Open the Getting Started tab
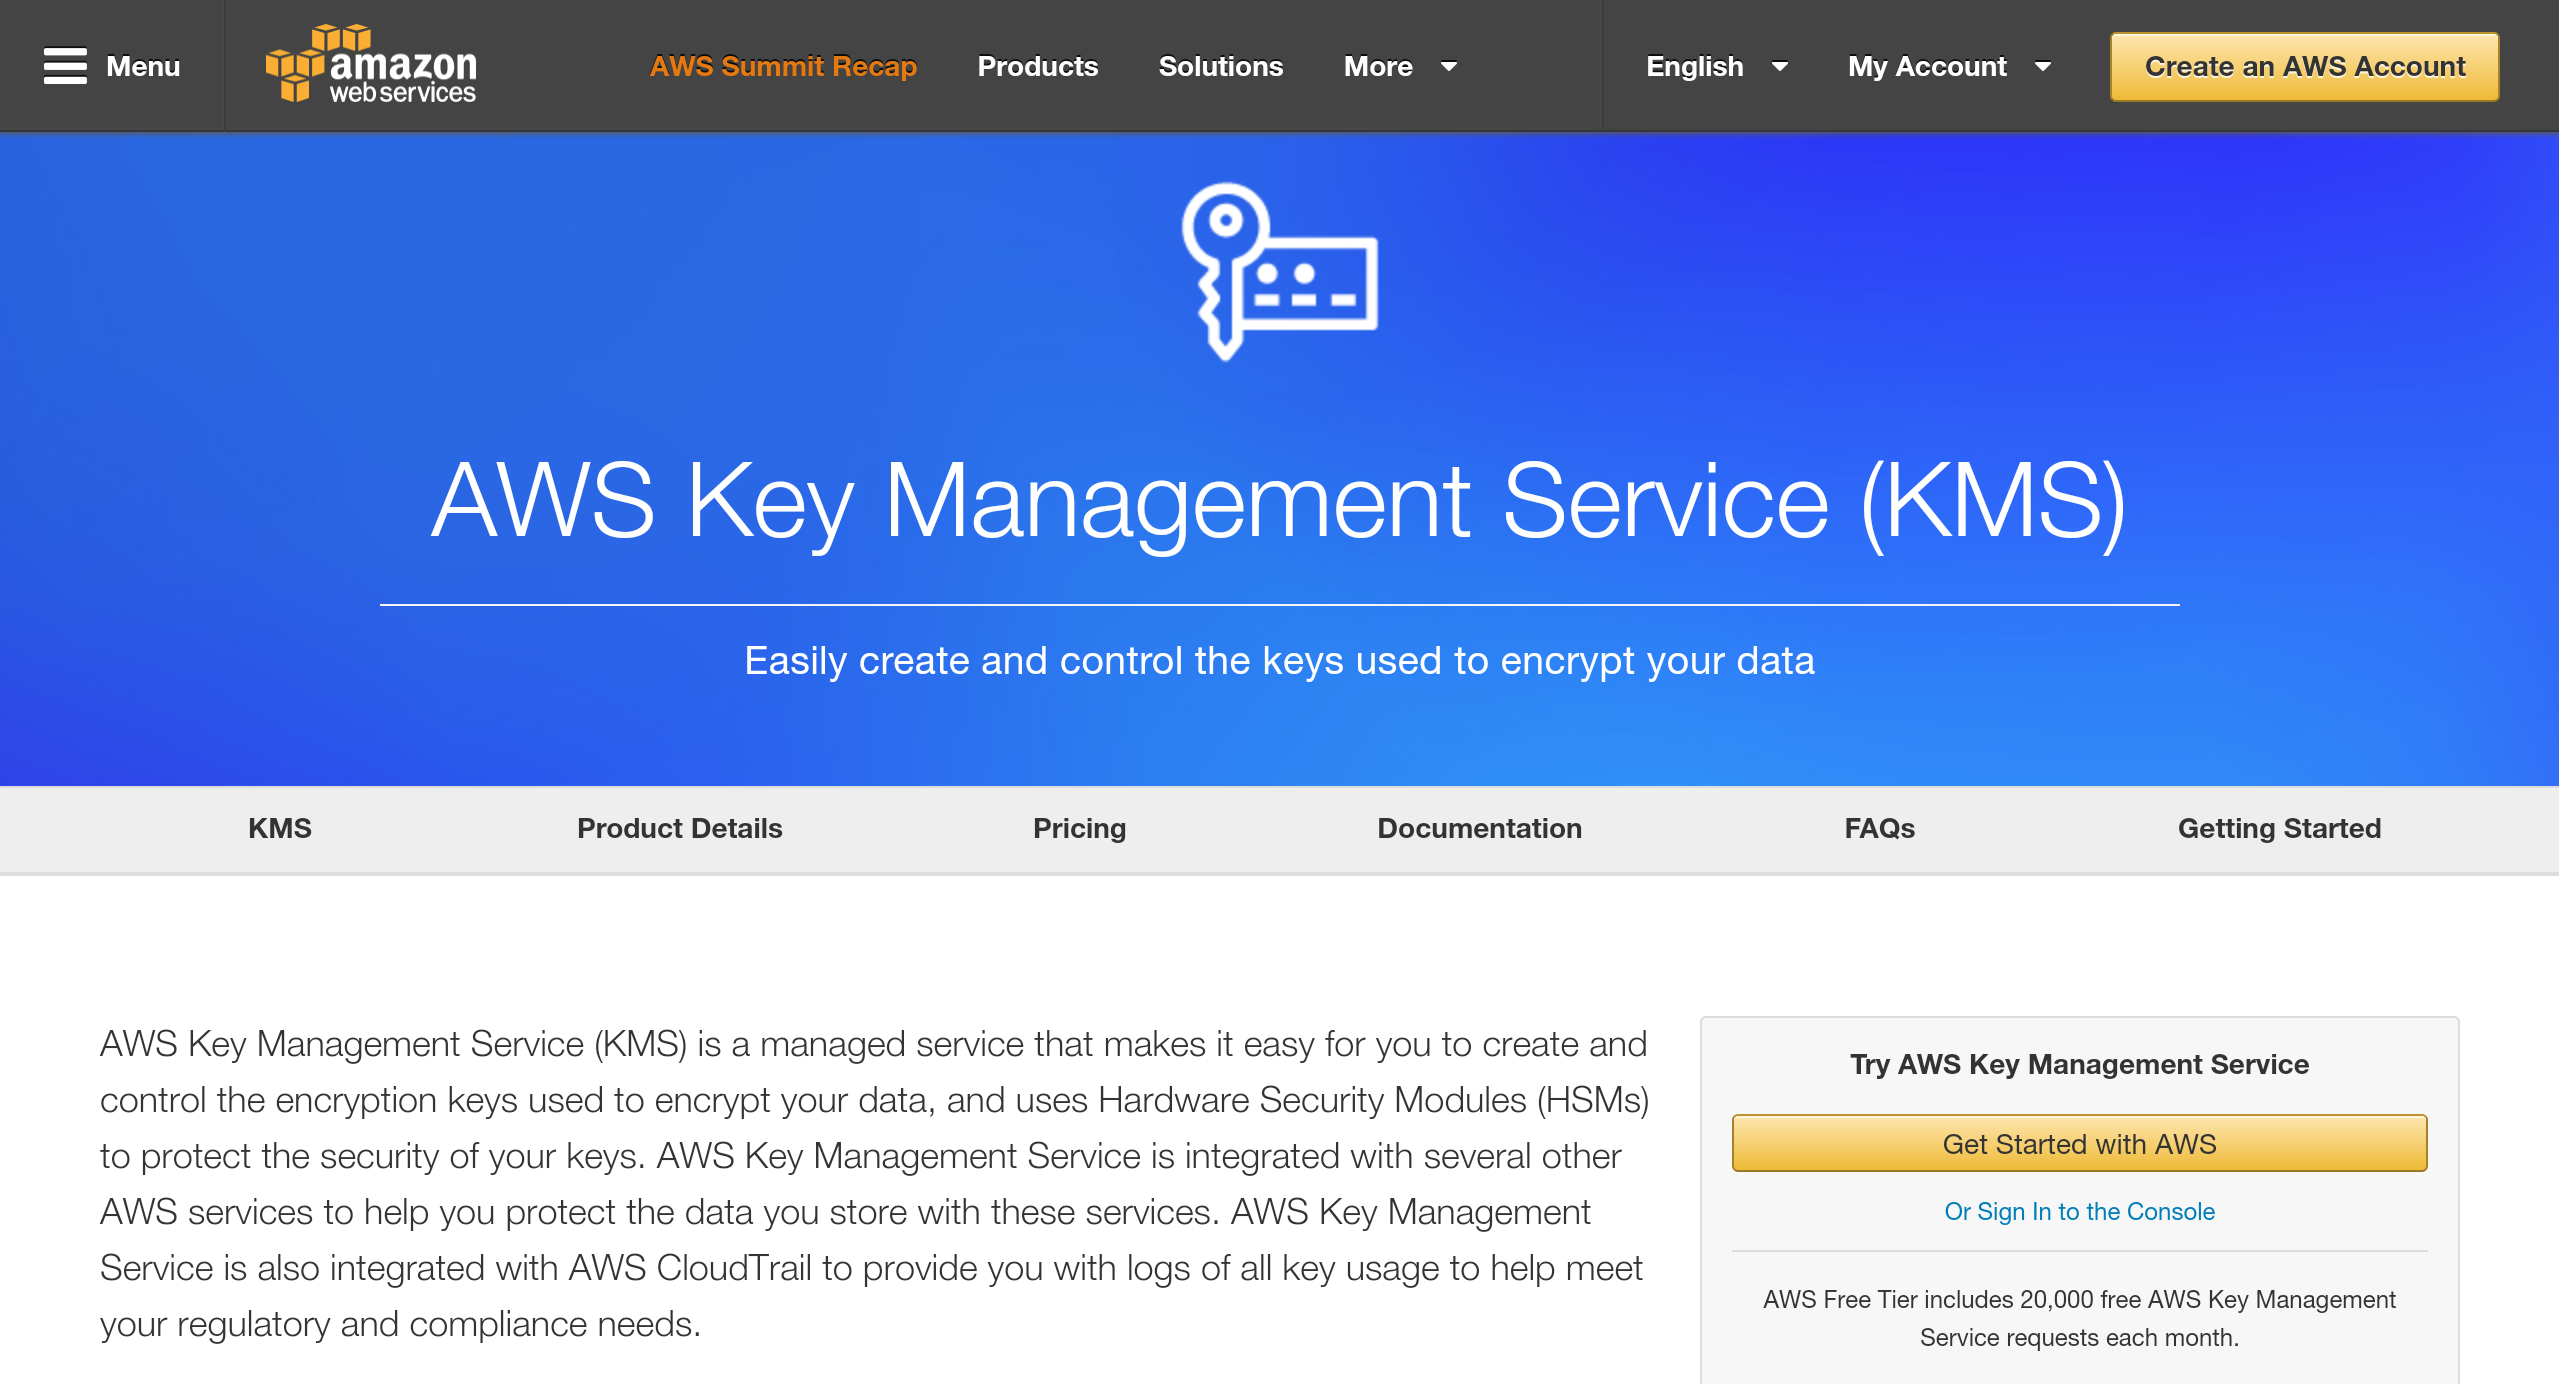This screenshot has width=2559, height=1384. pos(2280,828)
